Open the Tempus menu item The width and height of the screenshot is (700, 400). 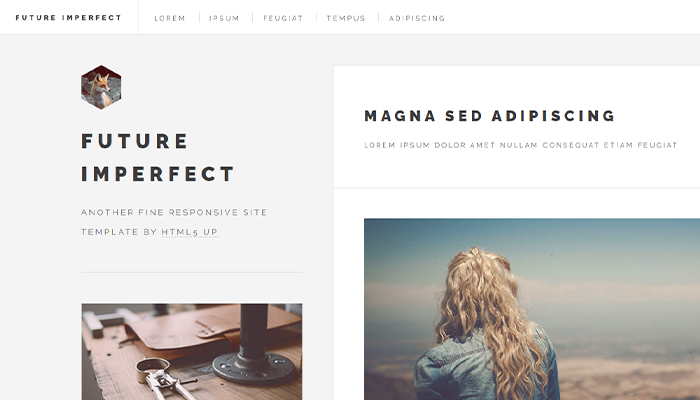(x=346, y=18)
